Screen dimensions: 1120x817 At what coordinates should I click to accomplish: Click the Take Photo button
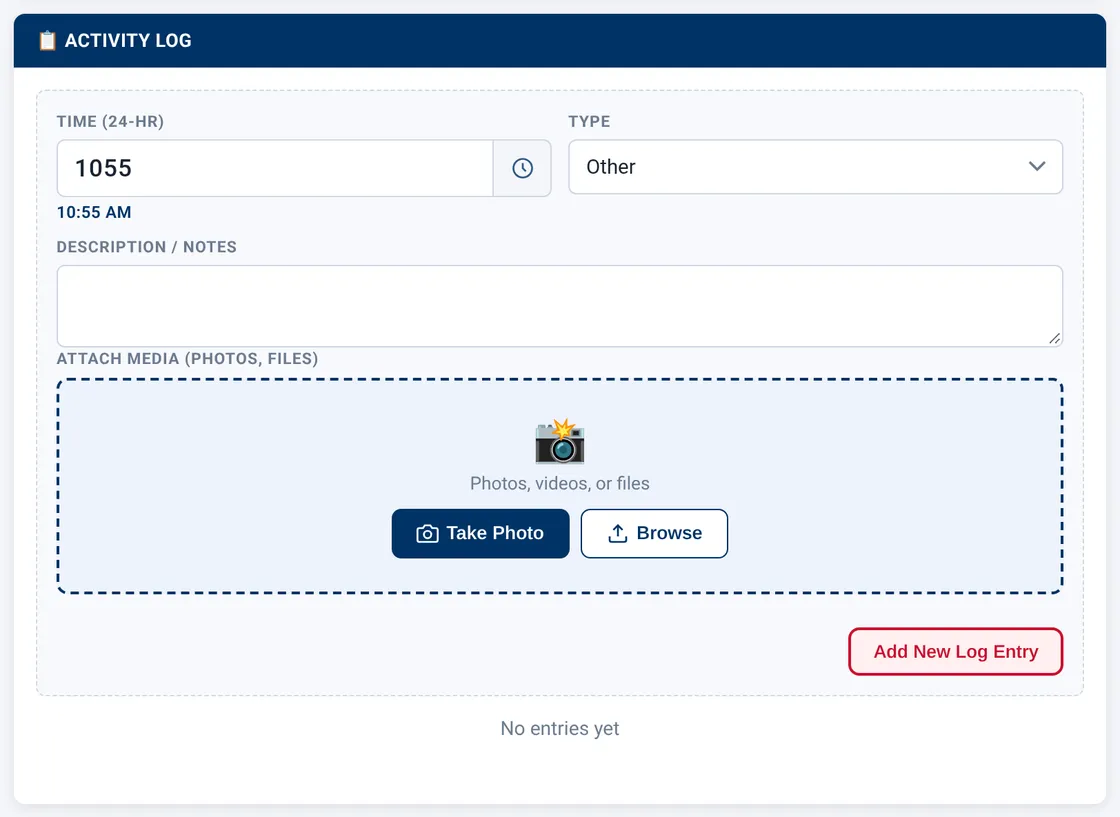coord(480,533)
